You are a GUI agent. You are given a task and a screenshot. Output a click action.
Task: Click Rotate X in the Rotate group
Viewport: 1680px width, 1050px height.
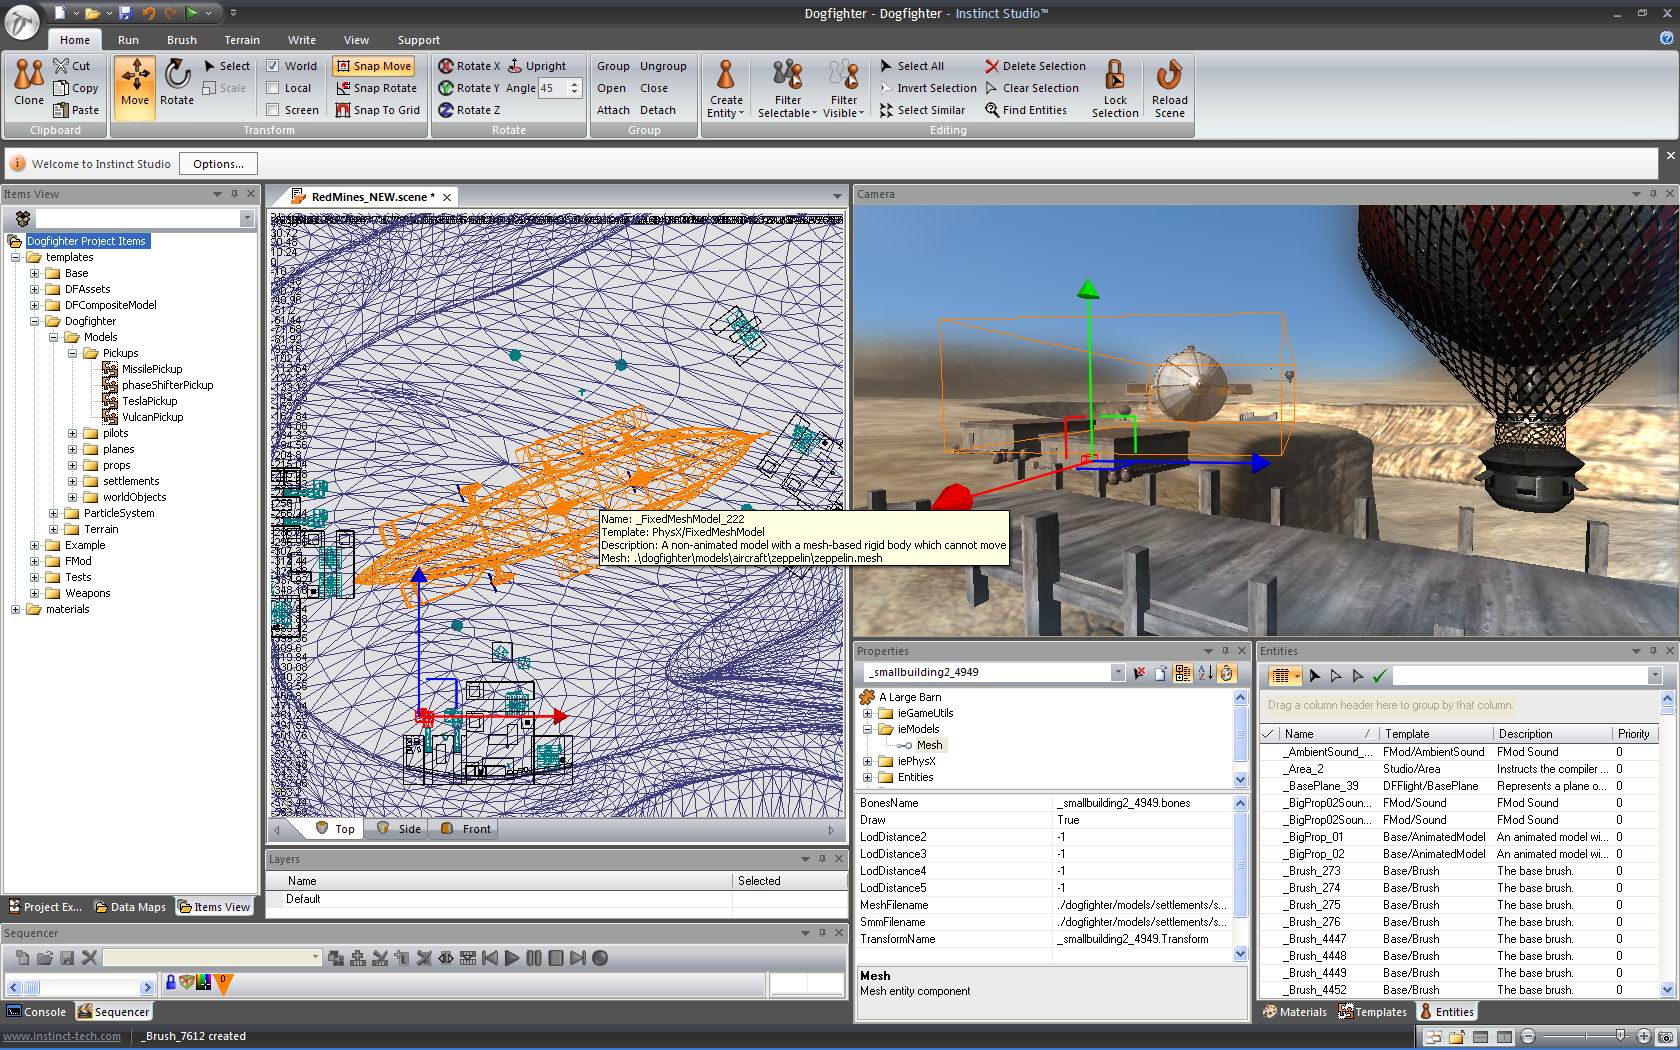(469, 66)
